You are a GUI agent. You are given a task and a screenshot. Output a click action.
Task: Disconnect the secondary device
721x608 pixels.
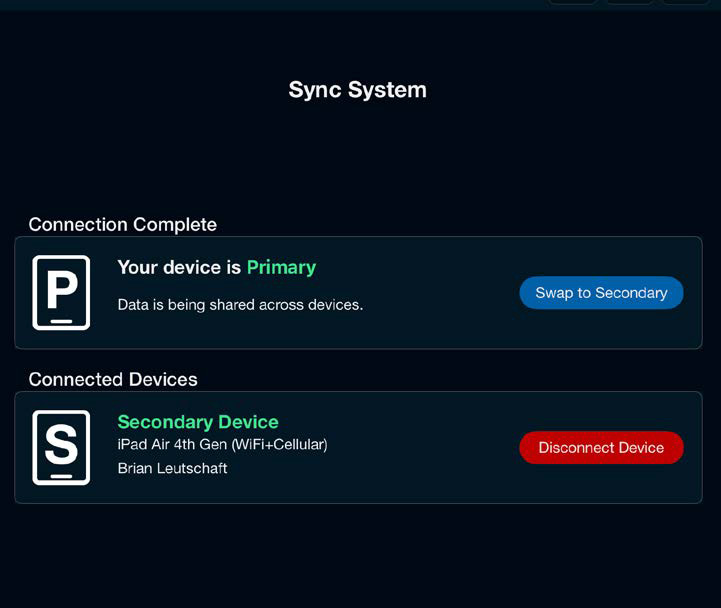pyautogui.click(x=601, y=447)
